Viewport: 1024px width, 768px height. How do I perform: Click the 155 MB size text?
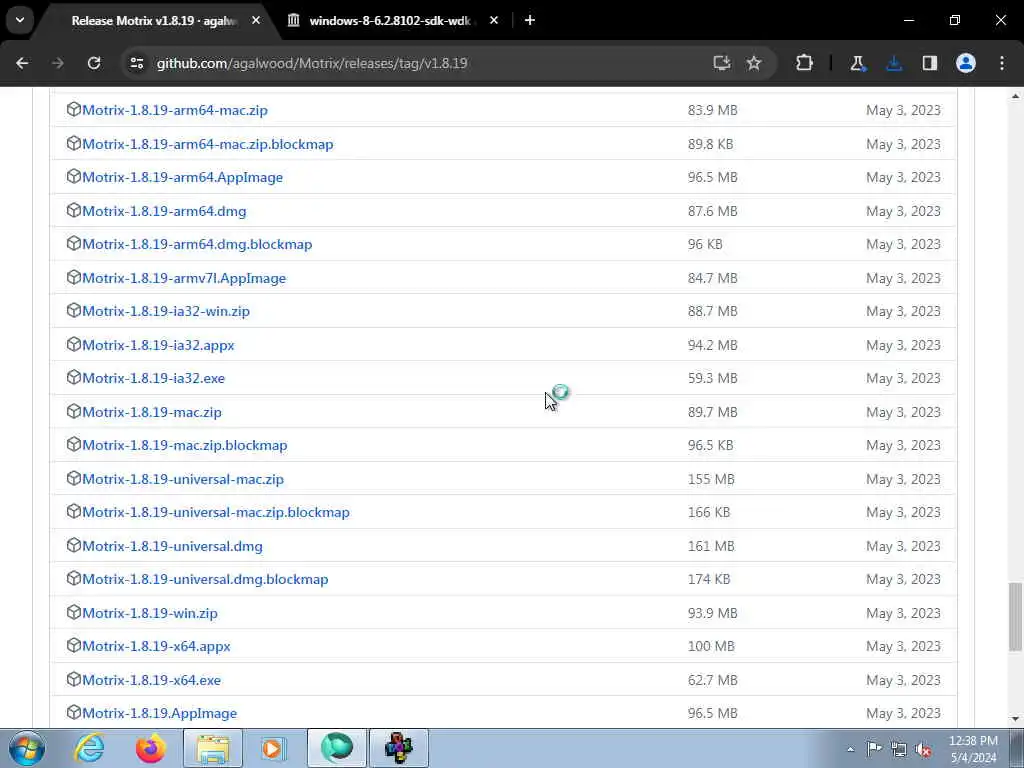click(711, 479)
